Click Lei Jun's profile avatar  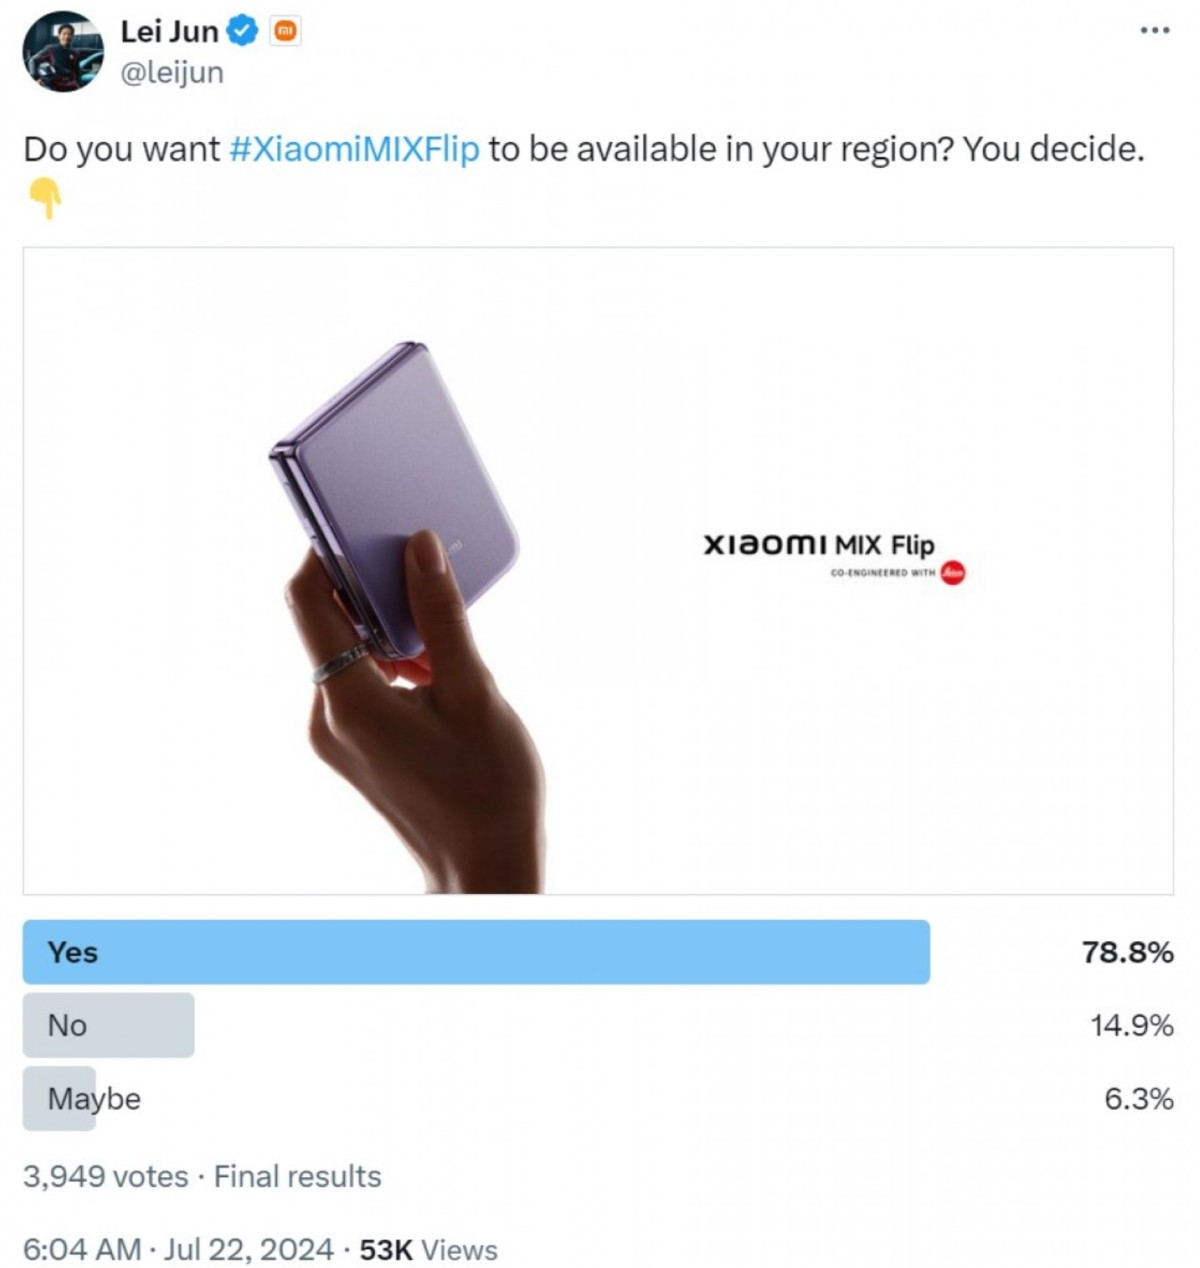63,51
